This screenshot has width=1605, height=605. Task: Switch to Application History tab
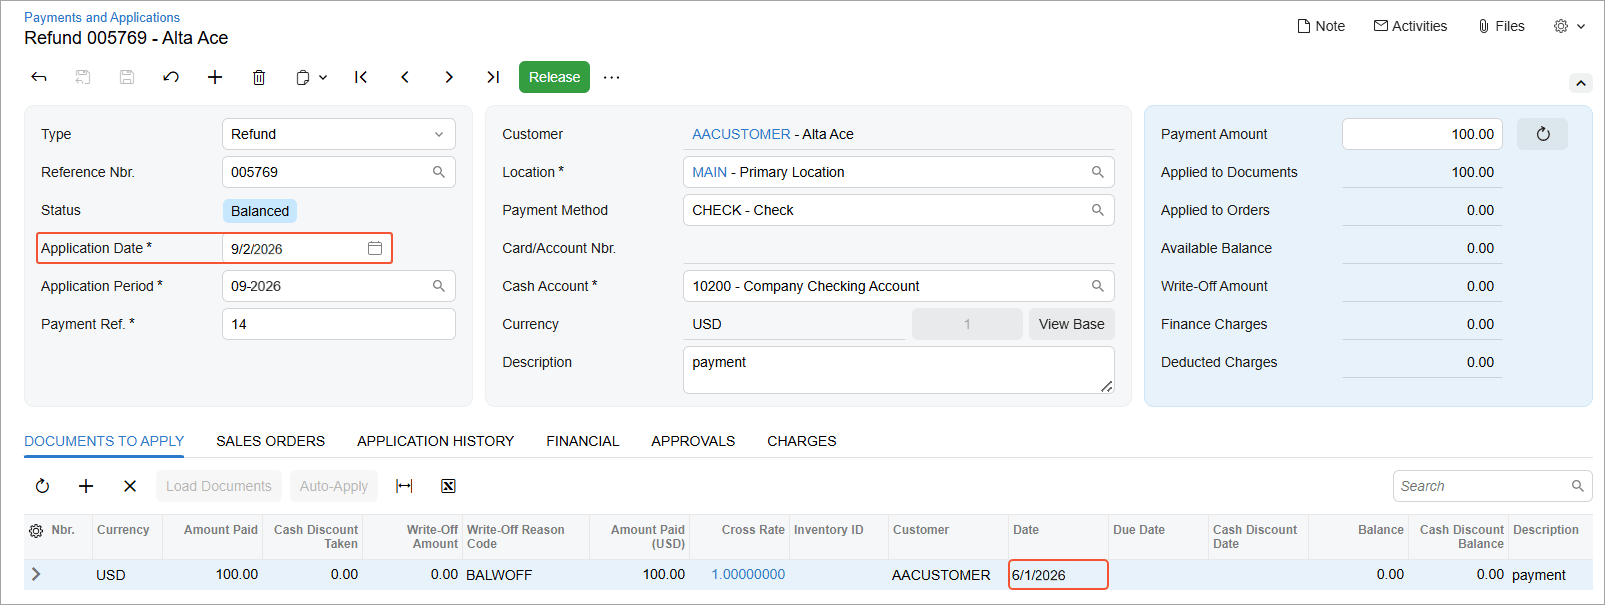[435, 441]
